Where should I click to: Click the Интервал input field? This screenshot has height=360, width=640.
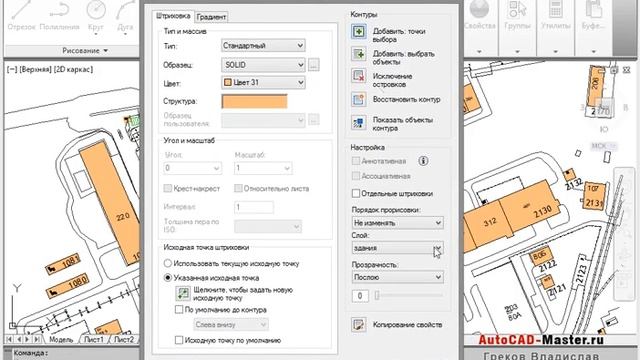point(253,207)
